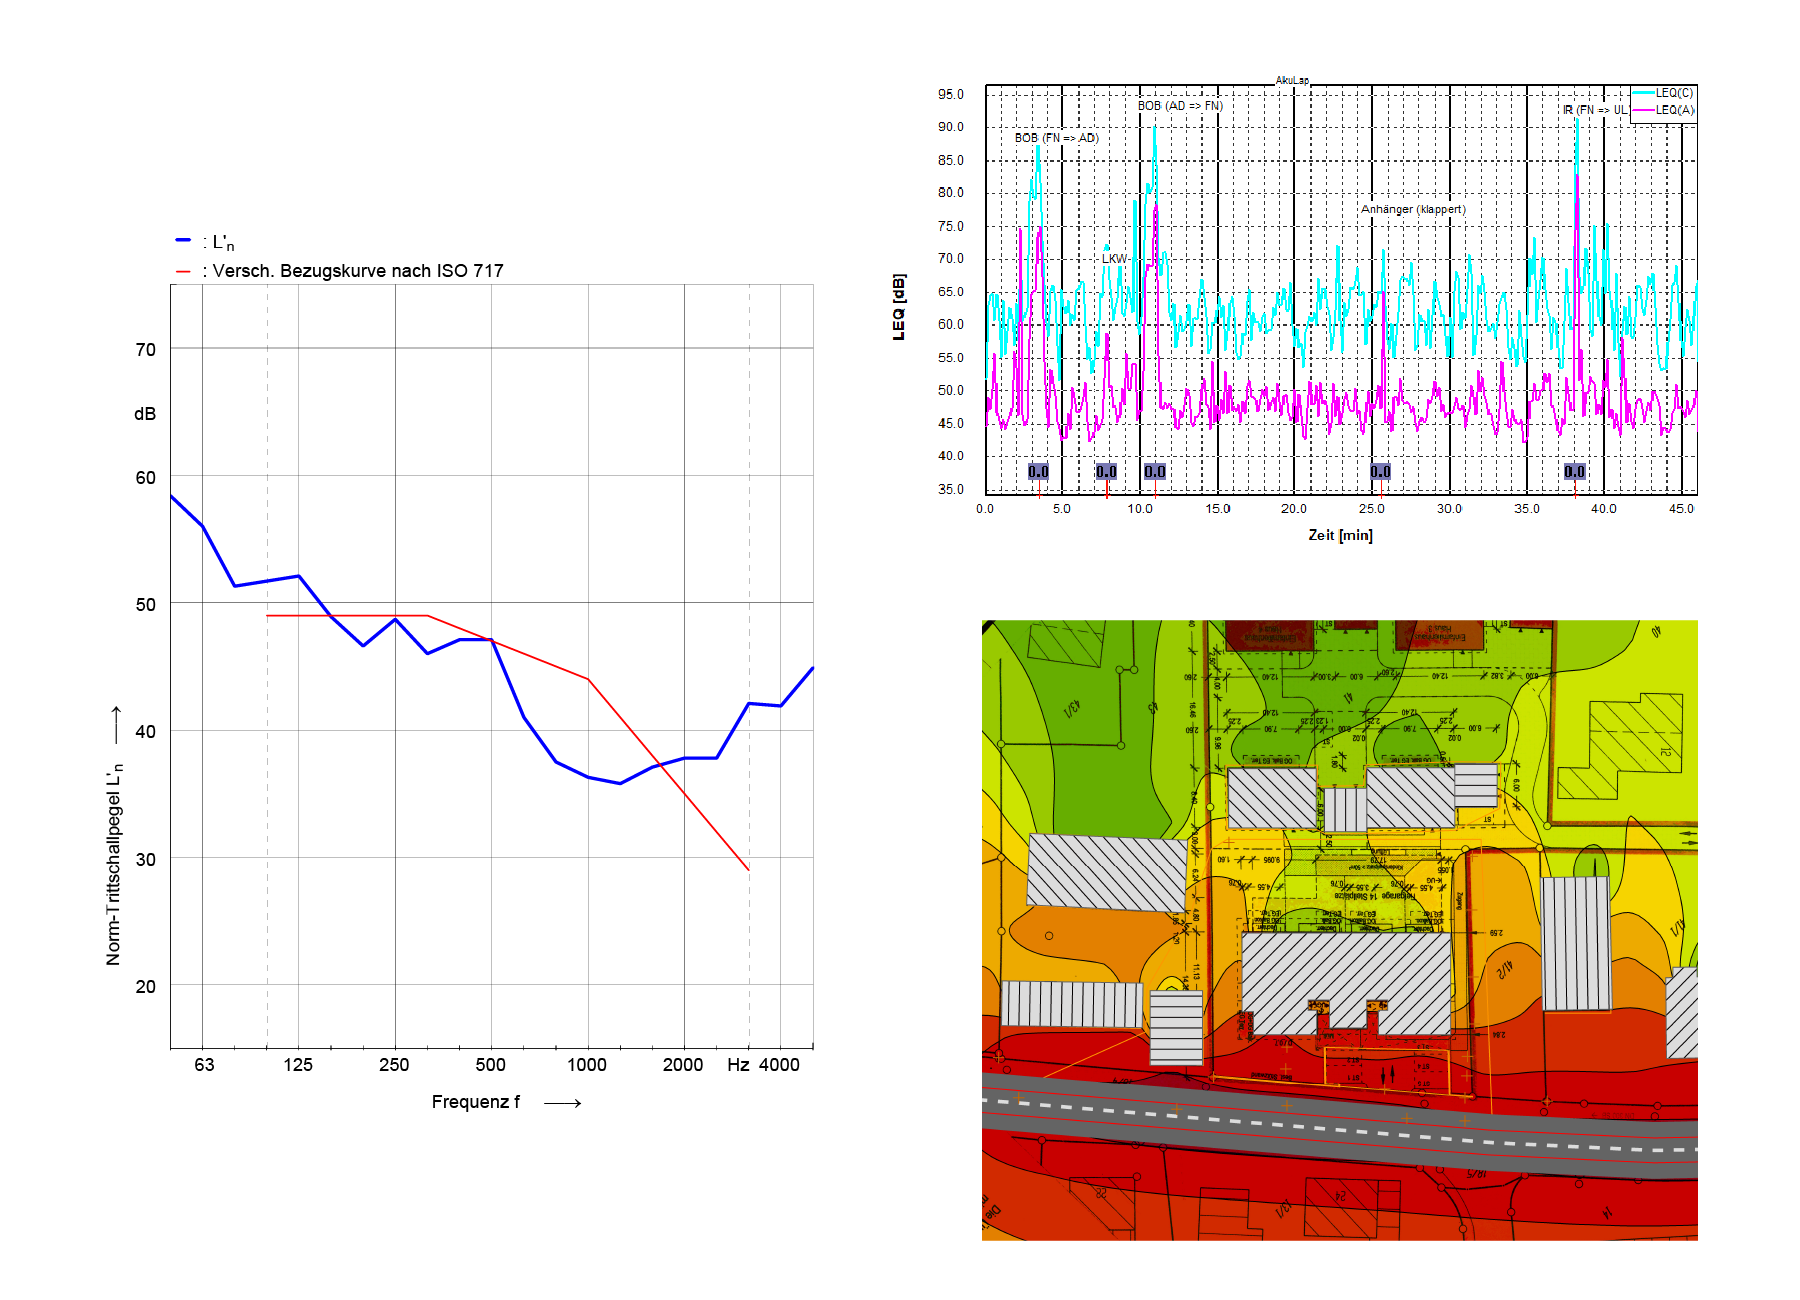Click the red tick on the time axis
The image size is (1800, 1300).
pos(1107,490)
